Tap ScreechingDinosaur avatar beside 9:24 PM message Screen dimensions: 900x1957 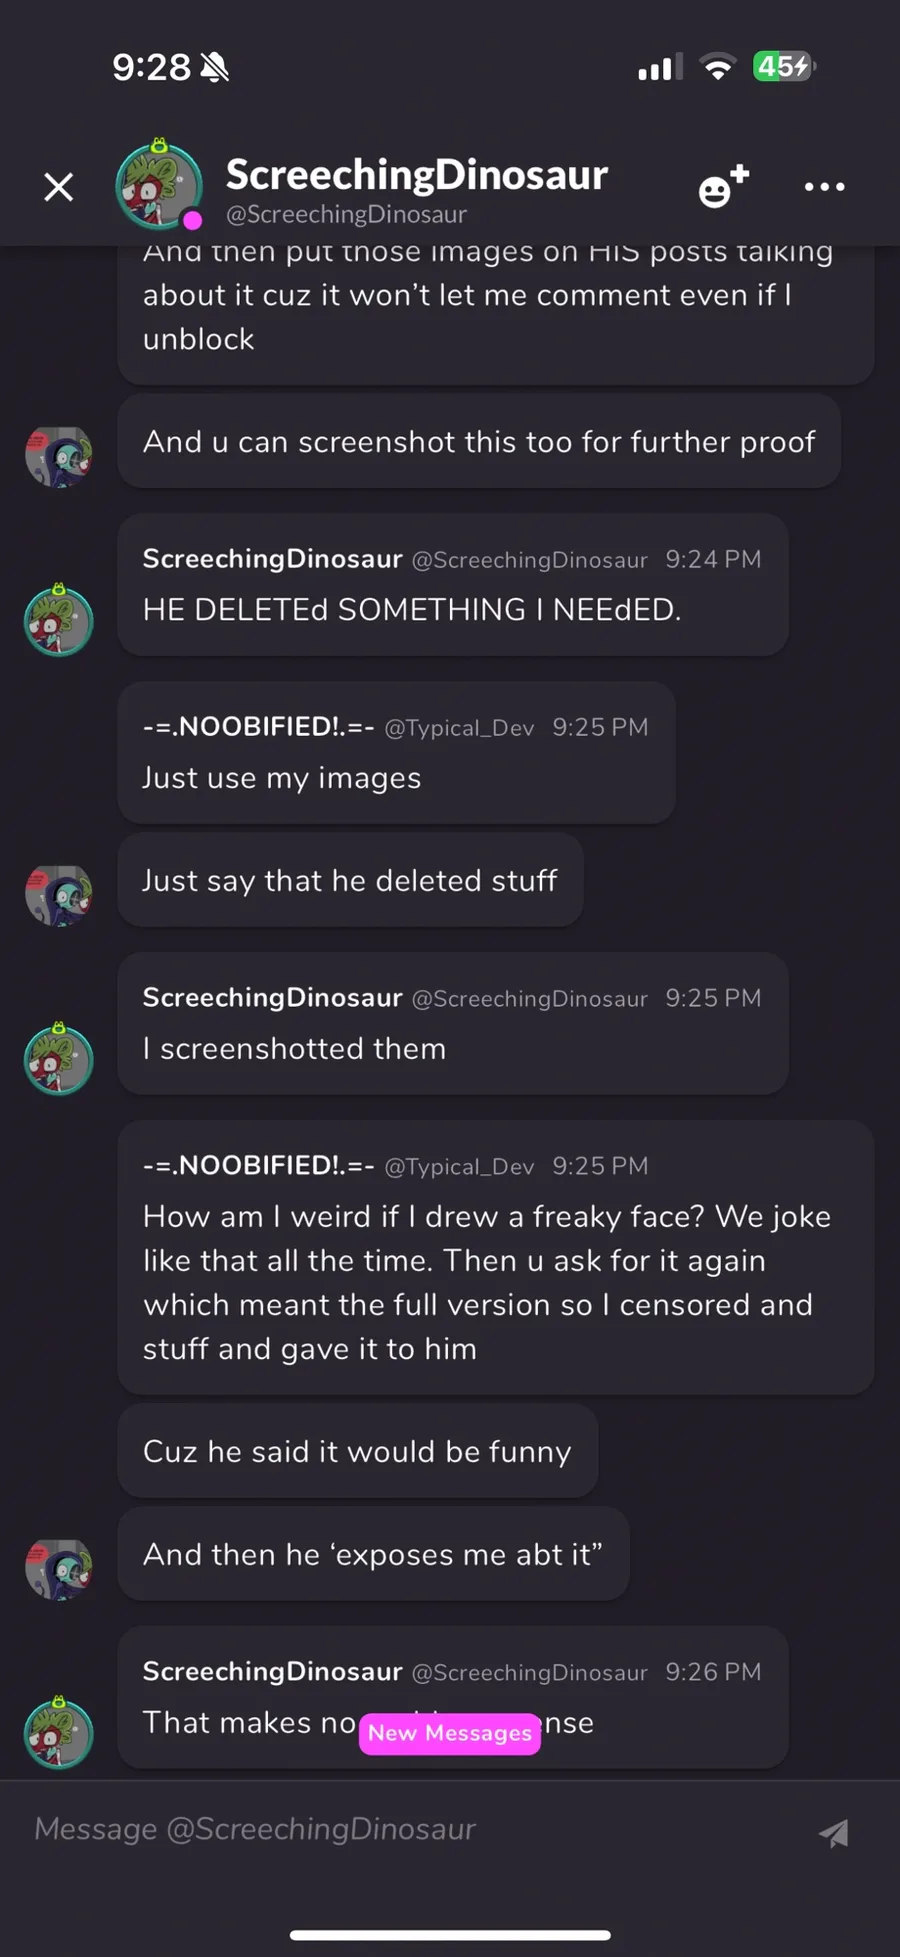(59, 620)
